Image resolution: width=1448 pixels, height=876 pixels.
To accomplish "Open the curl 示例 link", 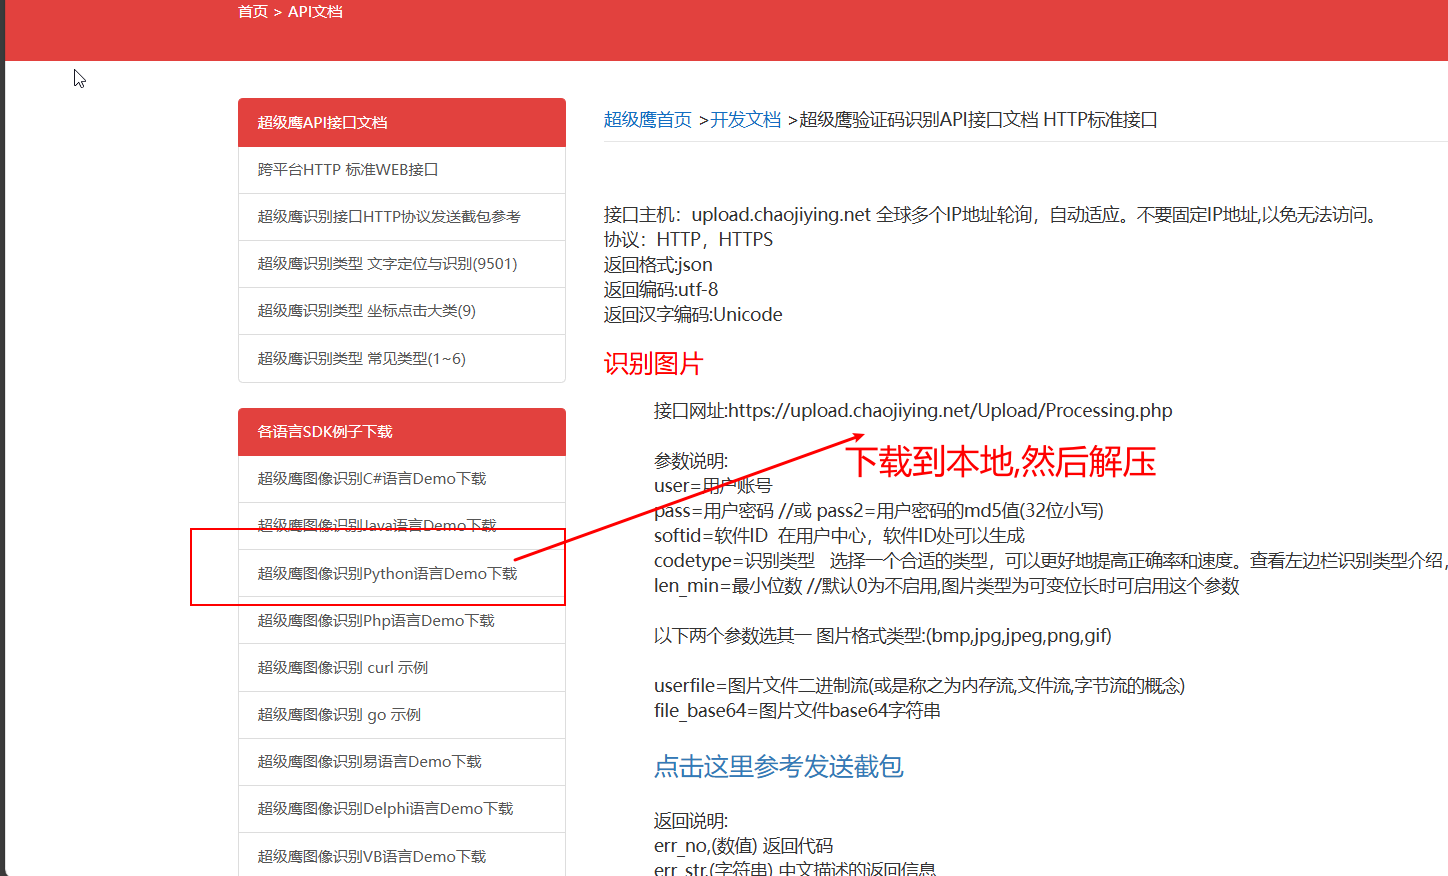I will (x=342, y=668).
